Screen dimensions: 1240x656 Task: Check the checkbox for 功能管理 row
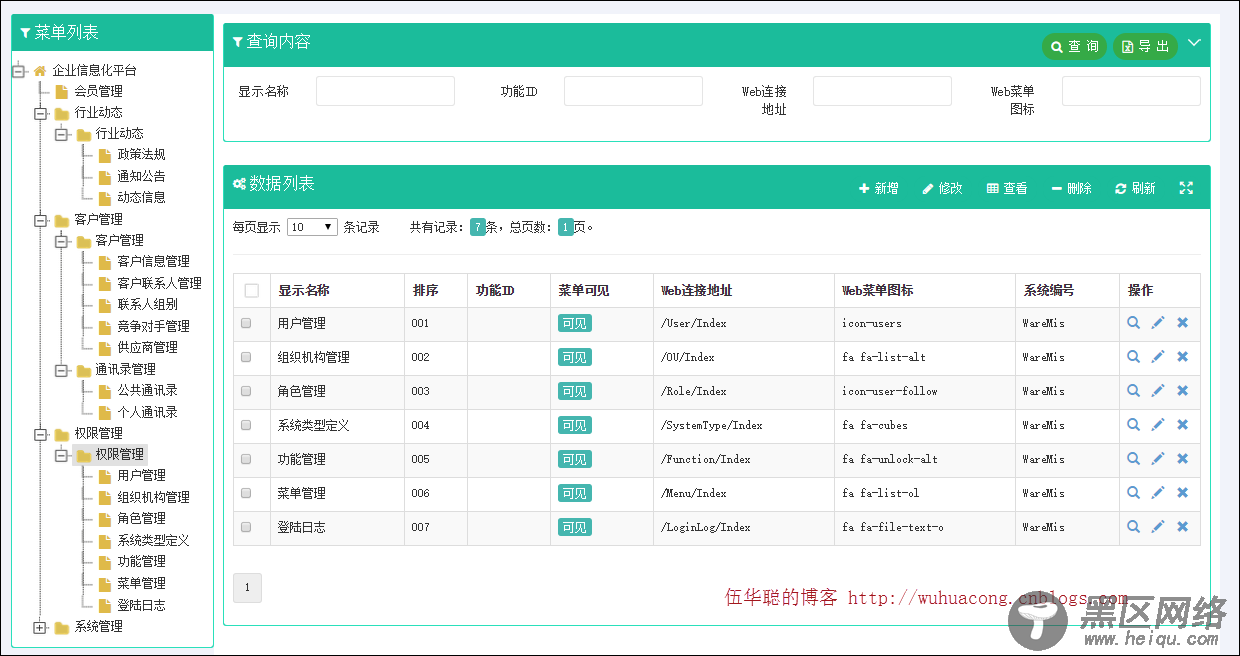pos(246,459)
